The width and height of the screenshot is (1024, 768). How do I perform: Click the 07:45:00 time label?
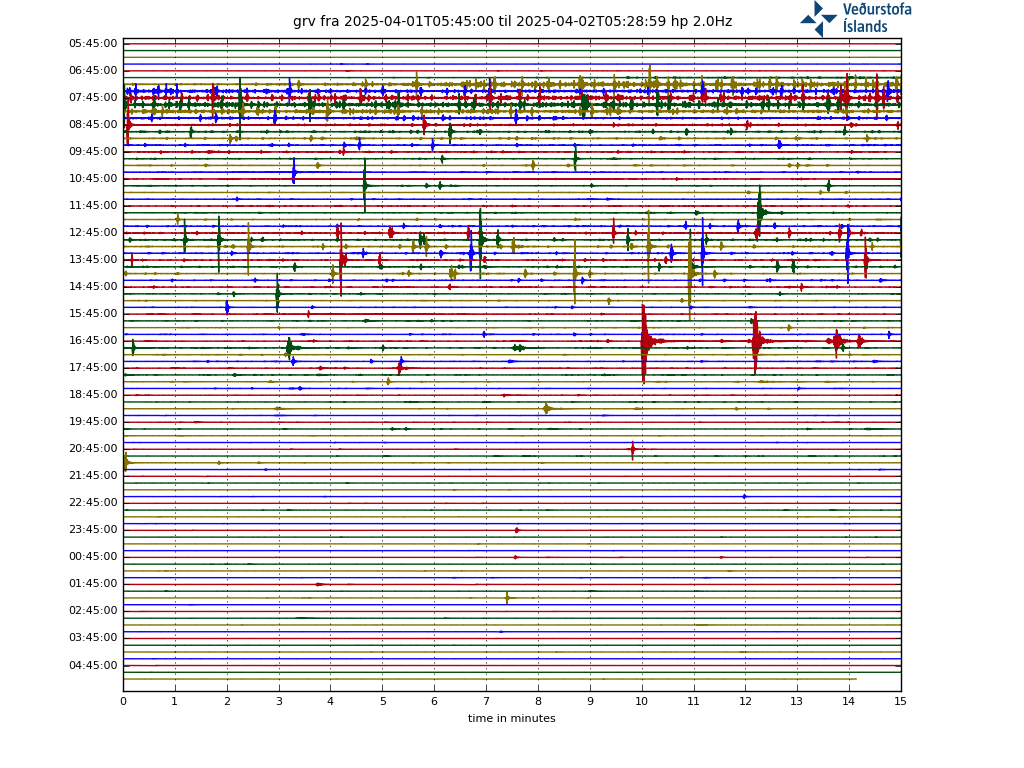[93, 97]
